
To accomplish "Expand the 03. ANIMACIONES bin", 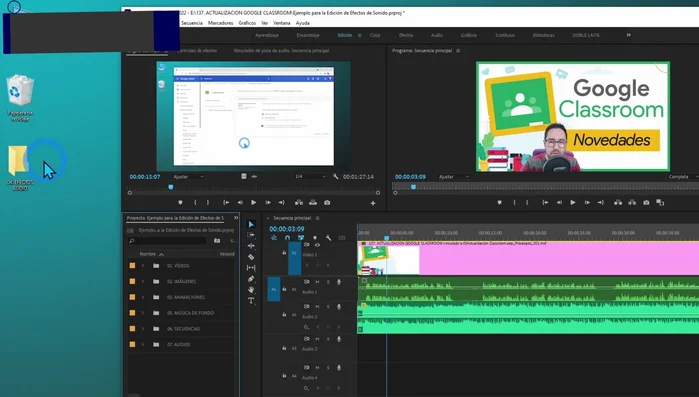I will (x=143, y=297).
